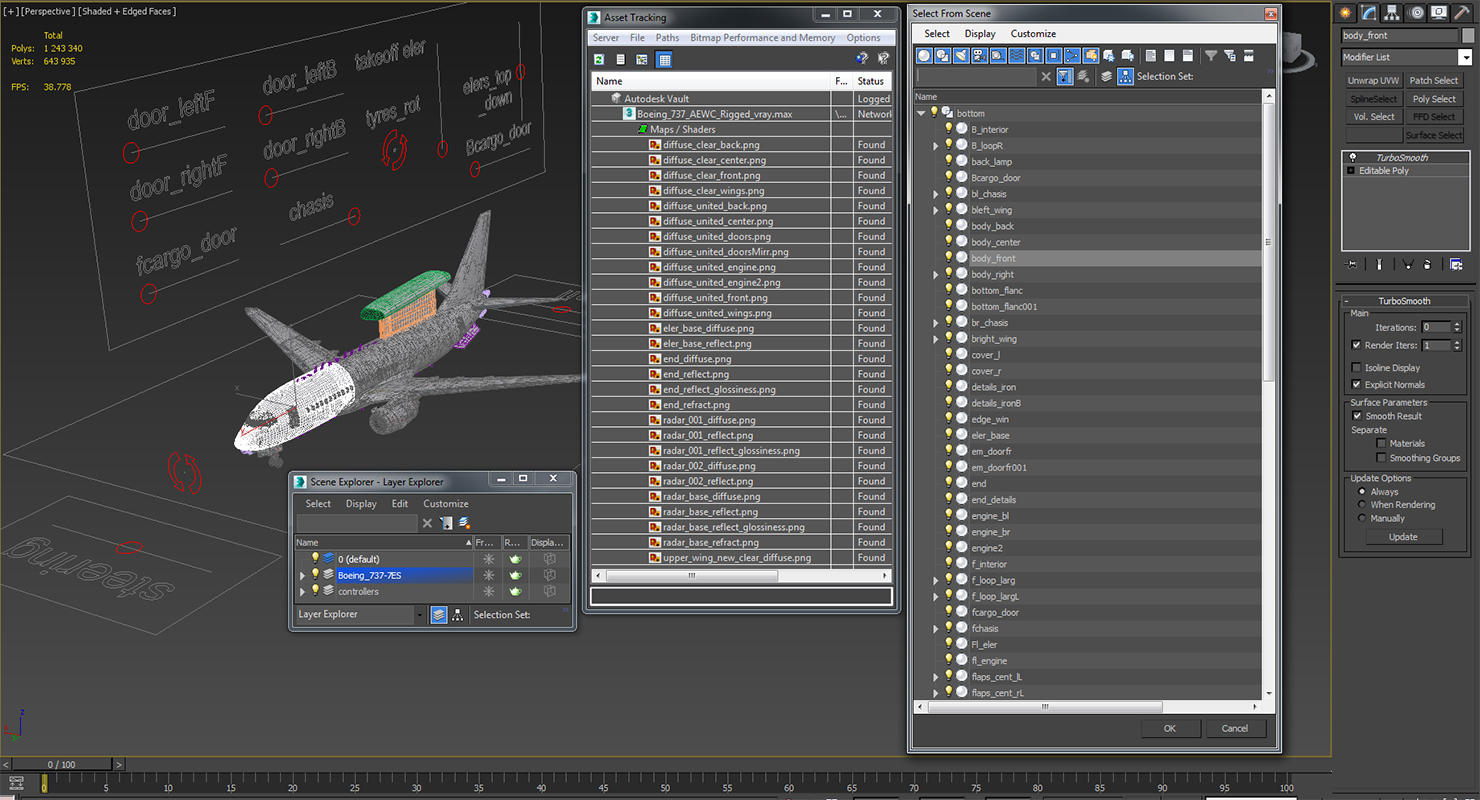Image resolution: width=1480 pixels, height=800 pixels.
Task: Expand the body_right tree node
Action: (x=936, y=274)
